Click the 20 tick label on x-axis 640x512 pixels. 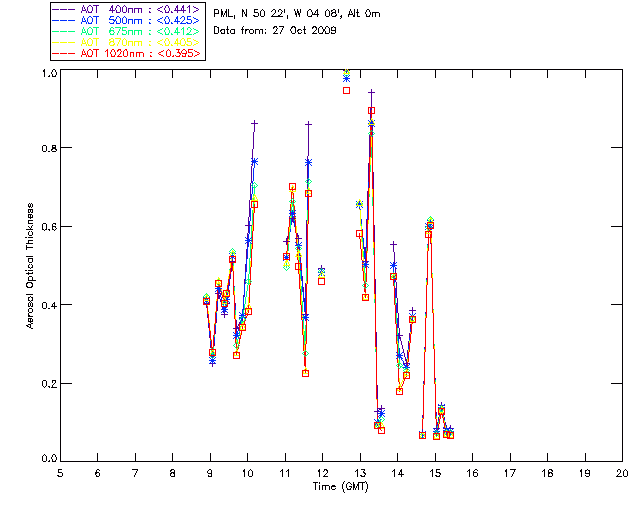(622, 472)
